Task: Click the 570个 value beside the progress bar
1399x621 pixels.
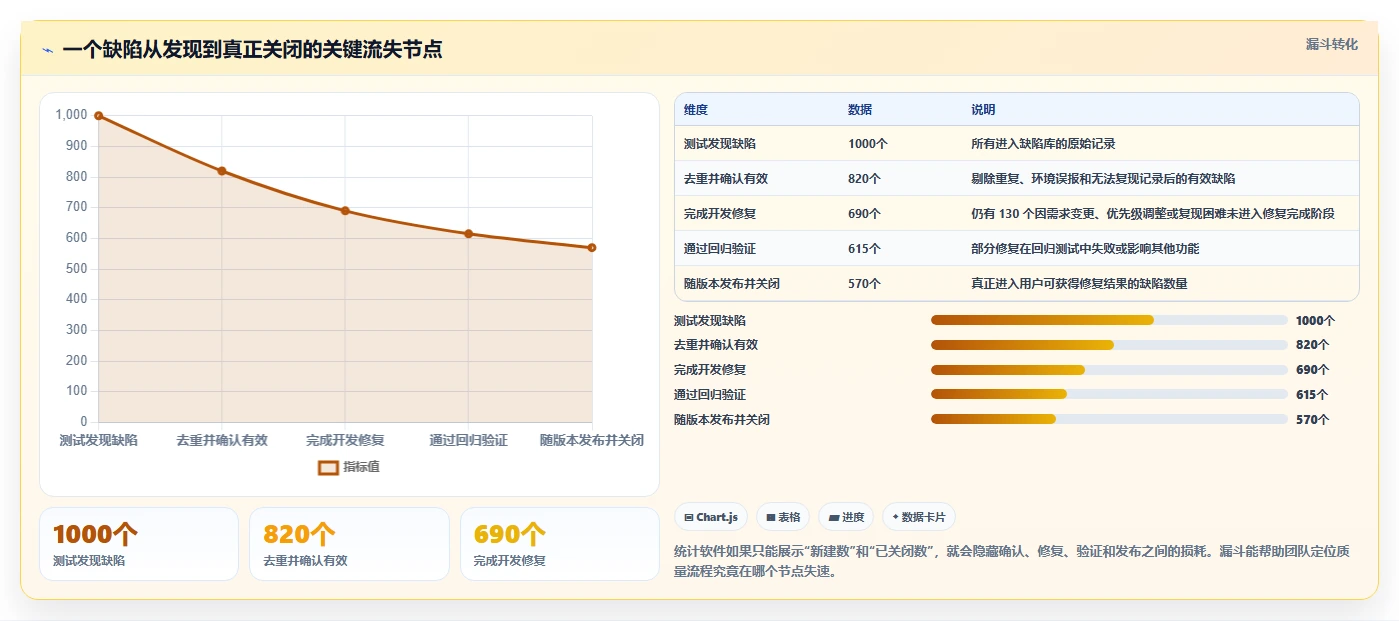Action: point(1312,420)
